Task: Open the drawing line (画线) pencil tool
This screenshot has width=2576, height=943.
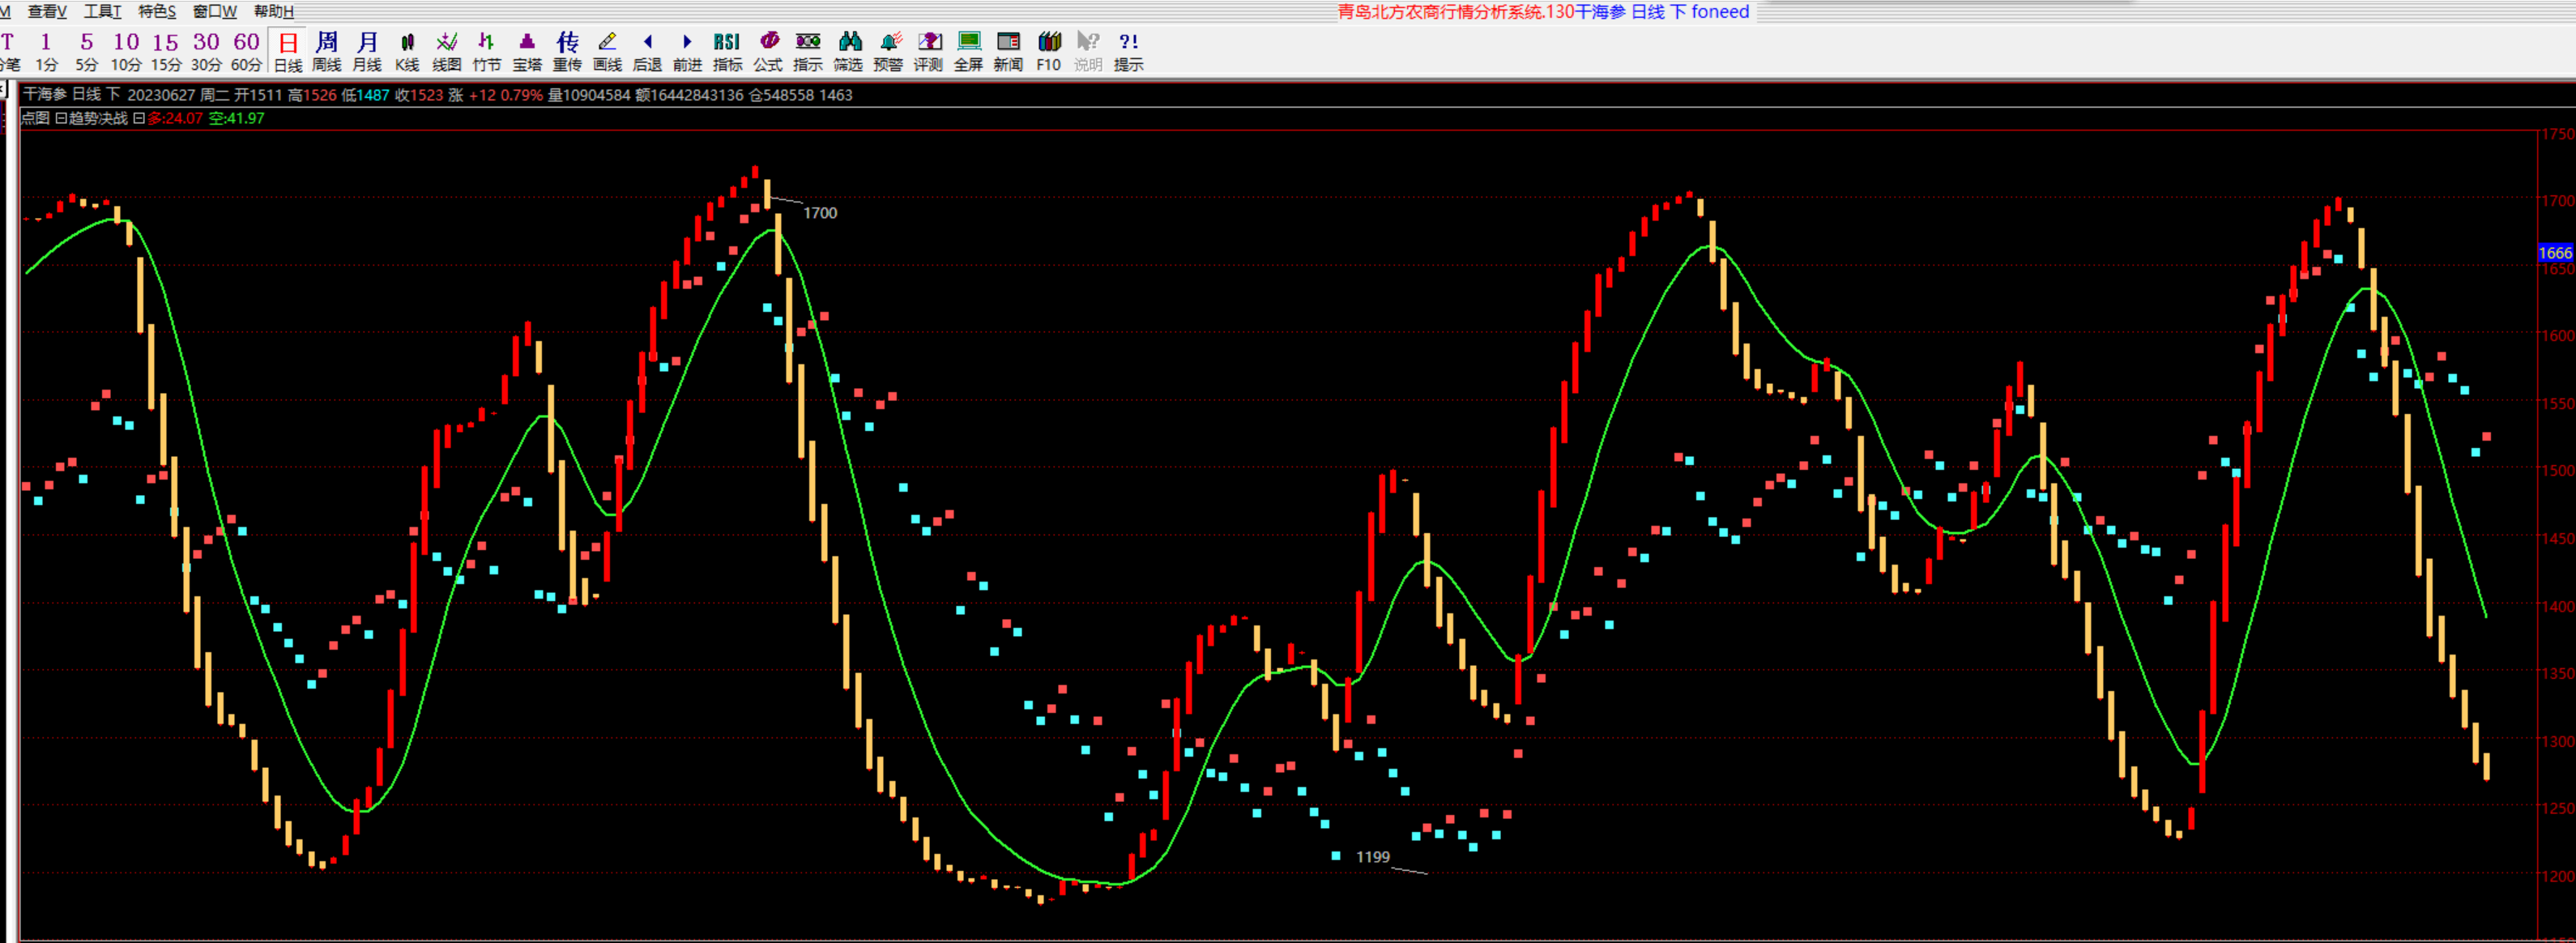Action: click(x=607, y=51)
